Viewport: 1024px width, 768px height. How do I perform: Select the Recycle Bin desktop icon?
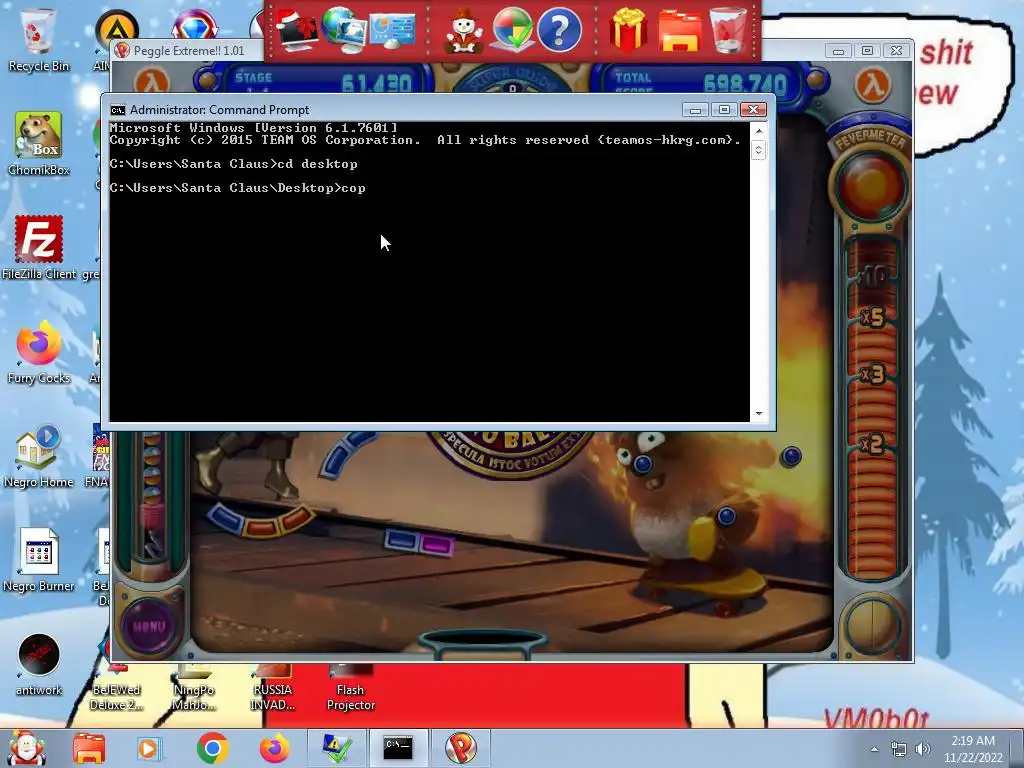point(39,40)
